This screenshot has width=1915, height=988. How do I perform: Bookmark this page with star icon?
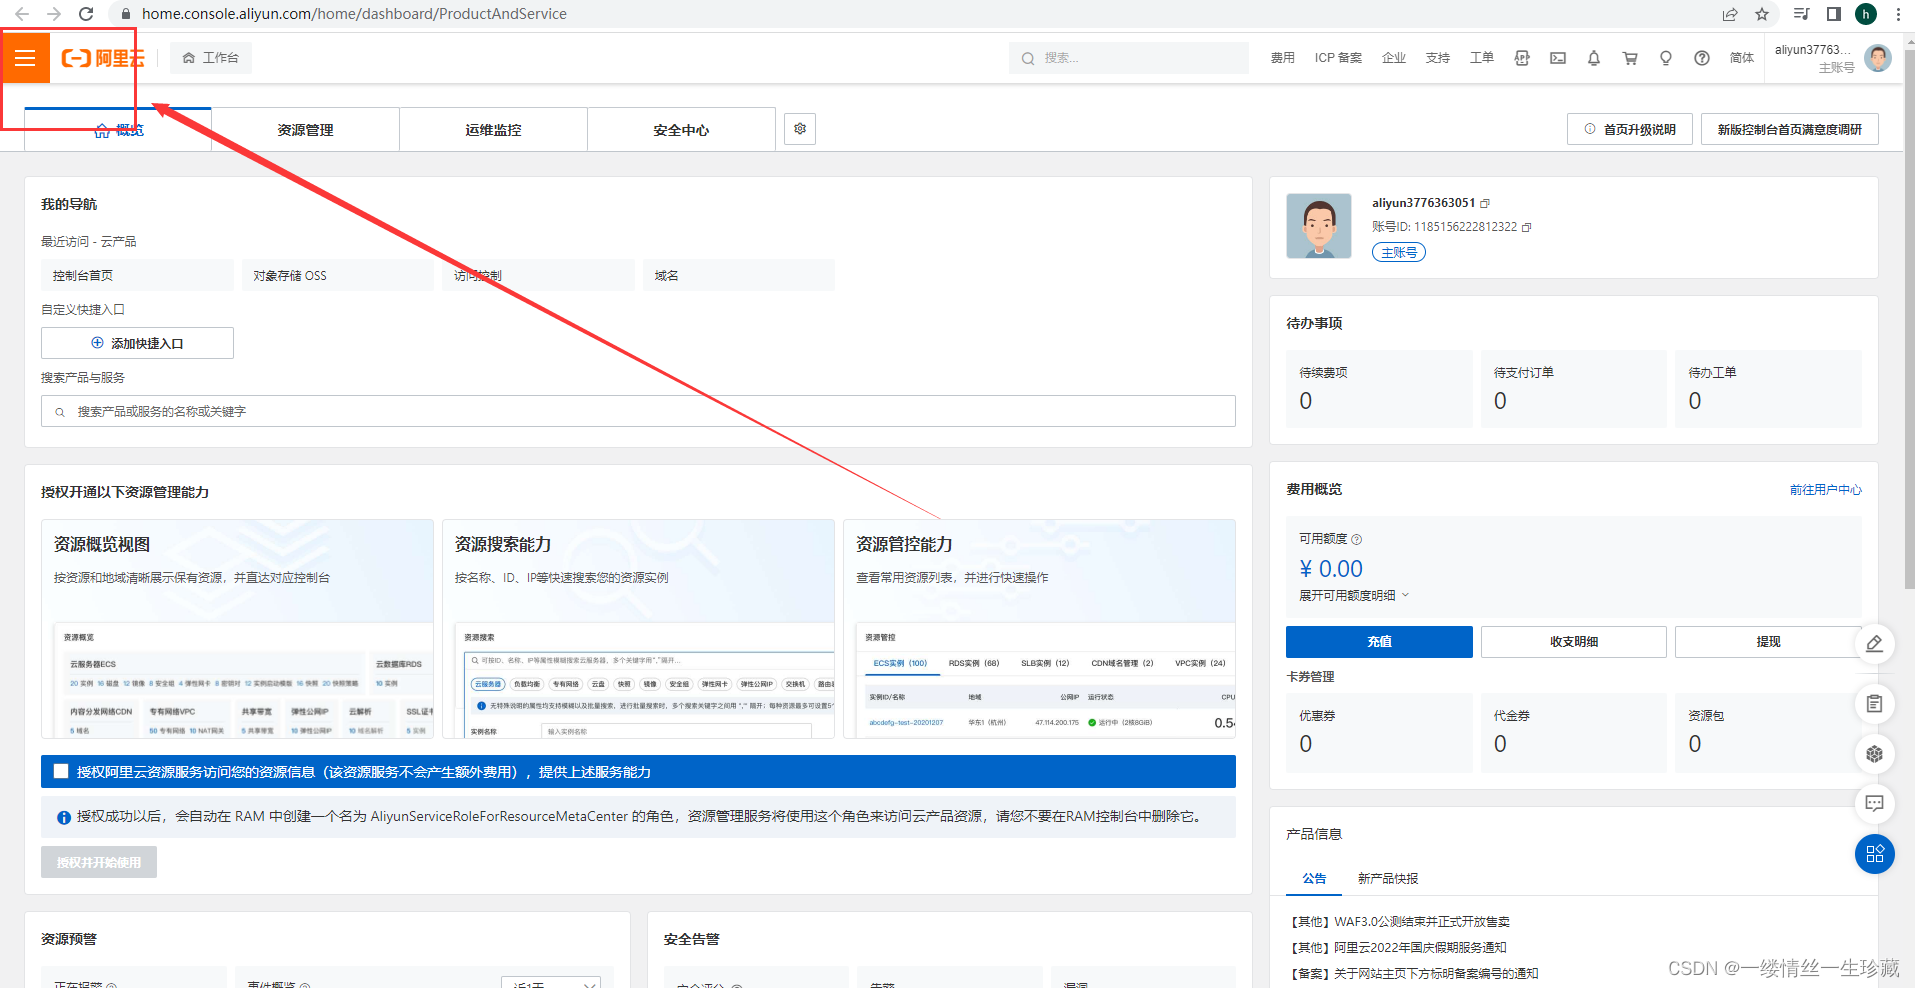point(1762,14)
